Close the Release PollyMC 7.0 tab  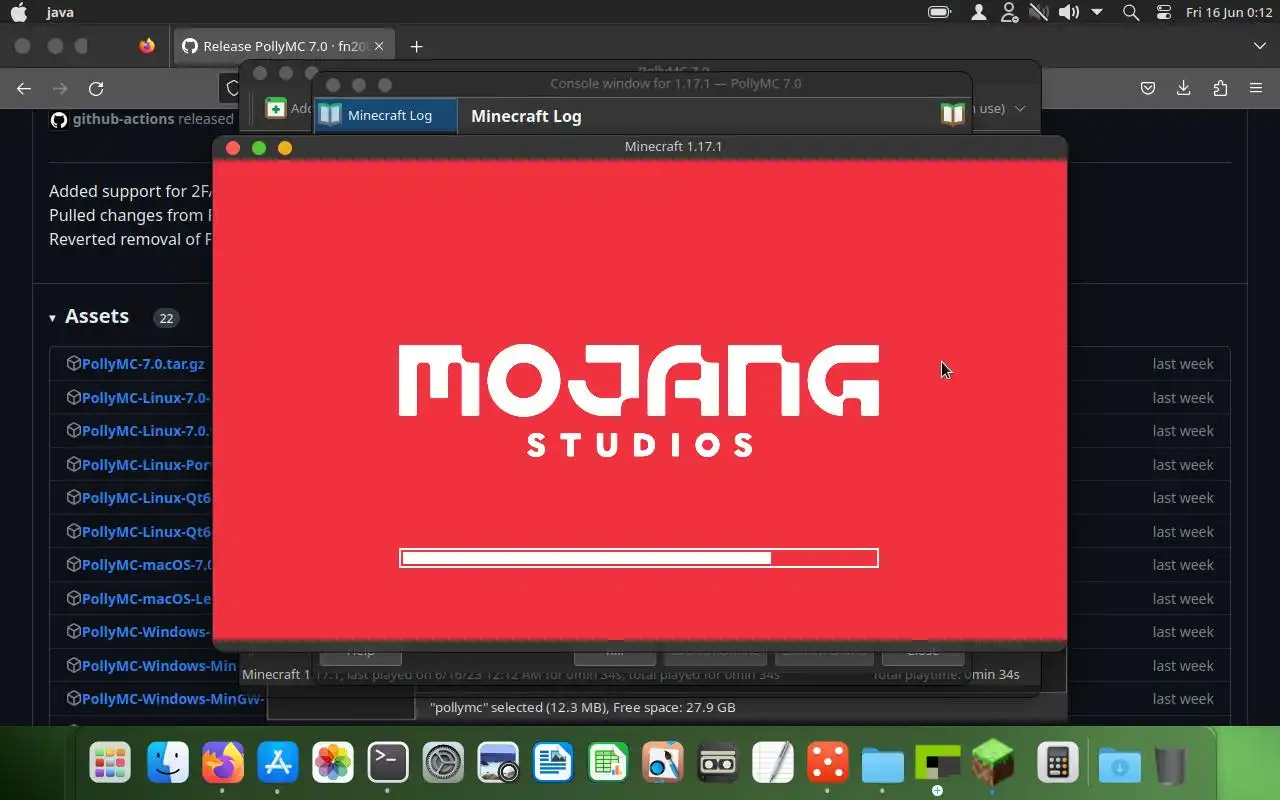point(379,46)
